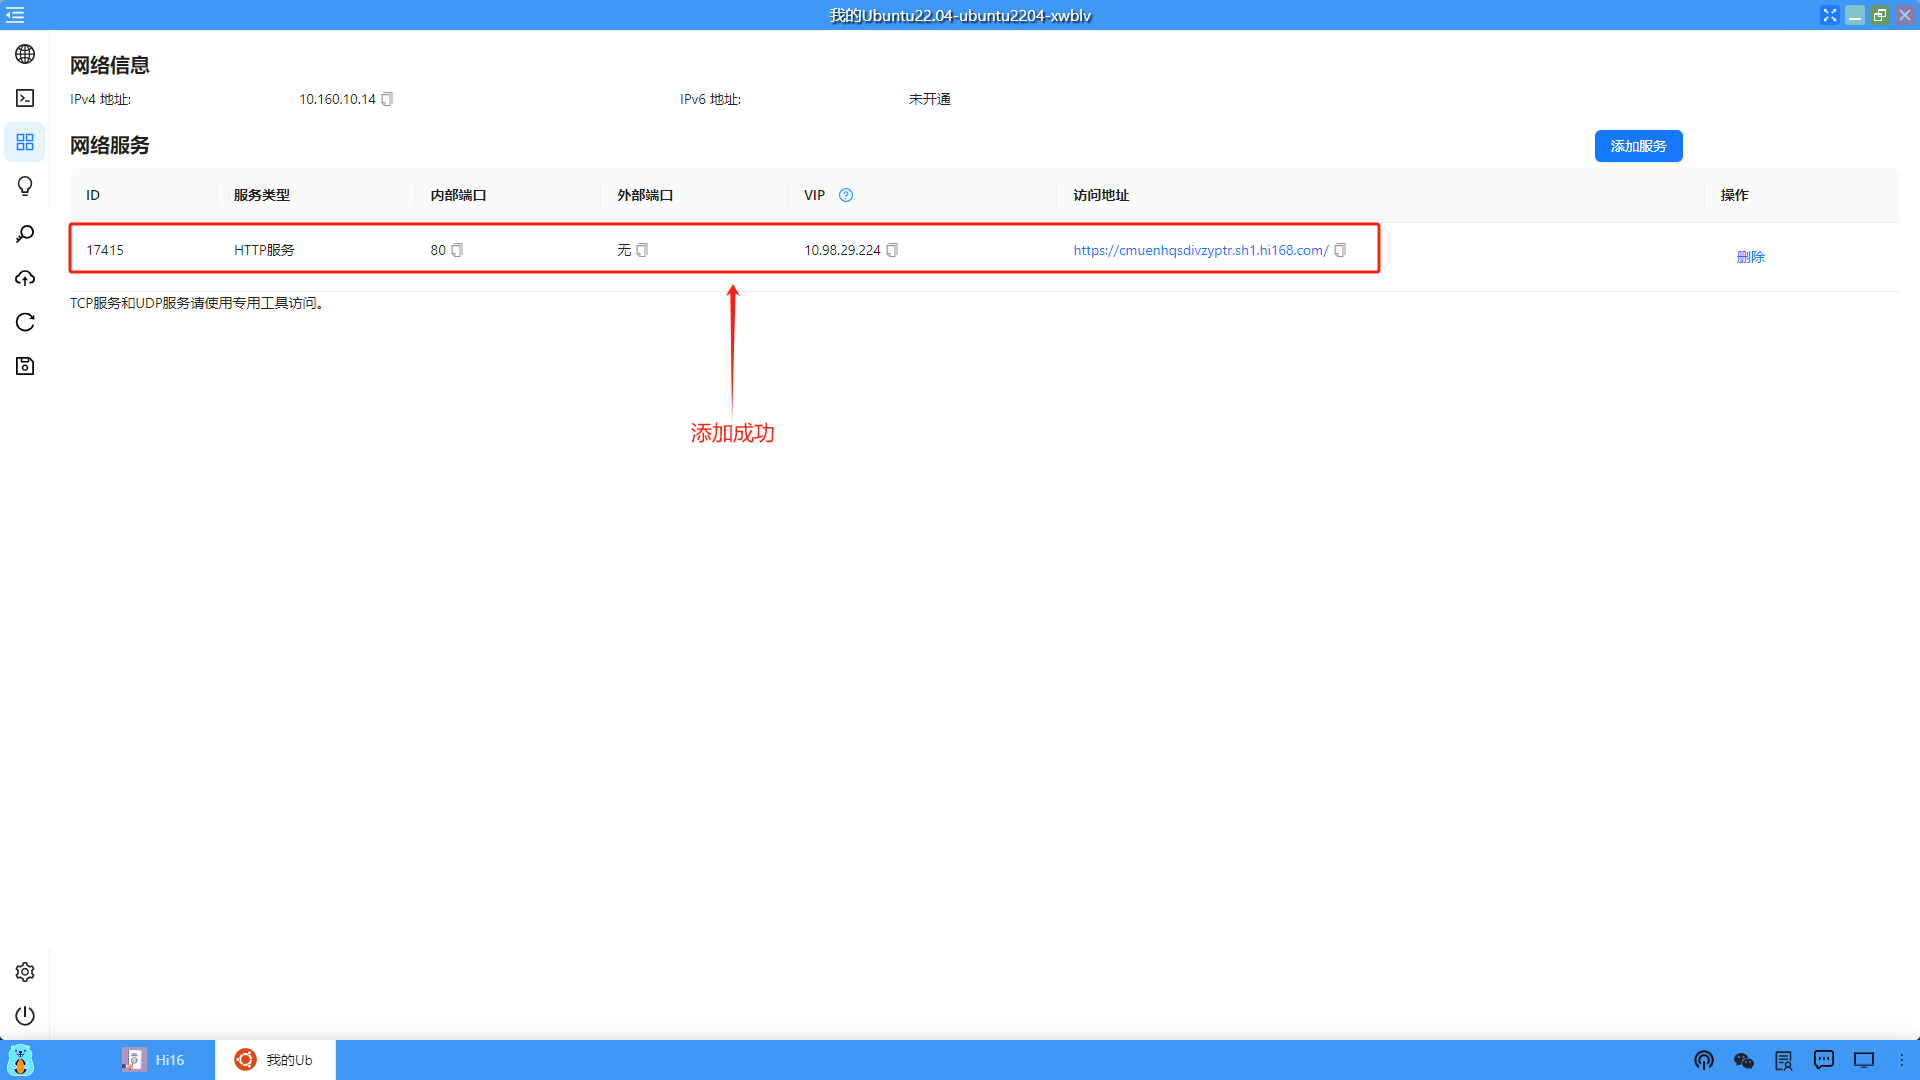Switch to the 我的Ub taskbar tab
The image size is (1920, 1080).
(276, 1059)
